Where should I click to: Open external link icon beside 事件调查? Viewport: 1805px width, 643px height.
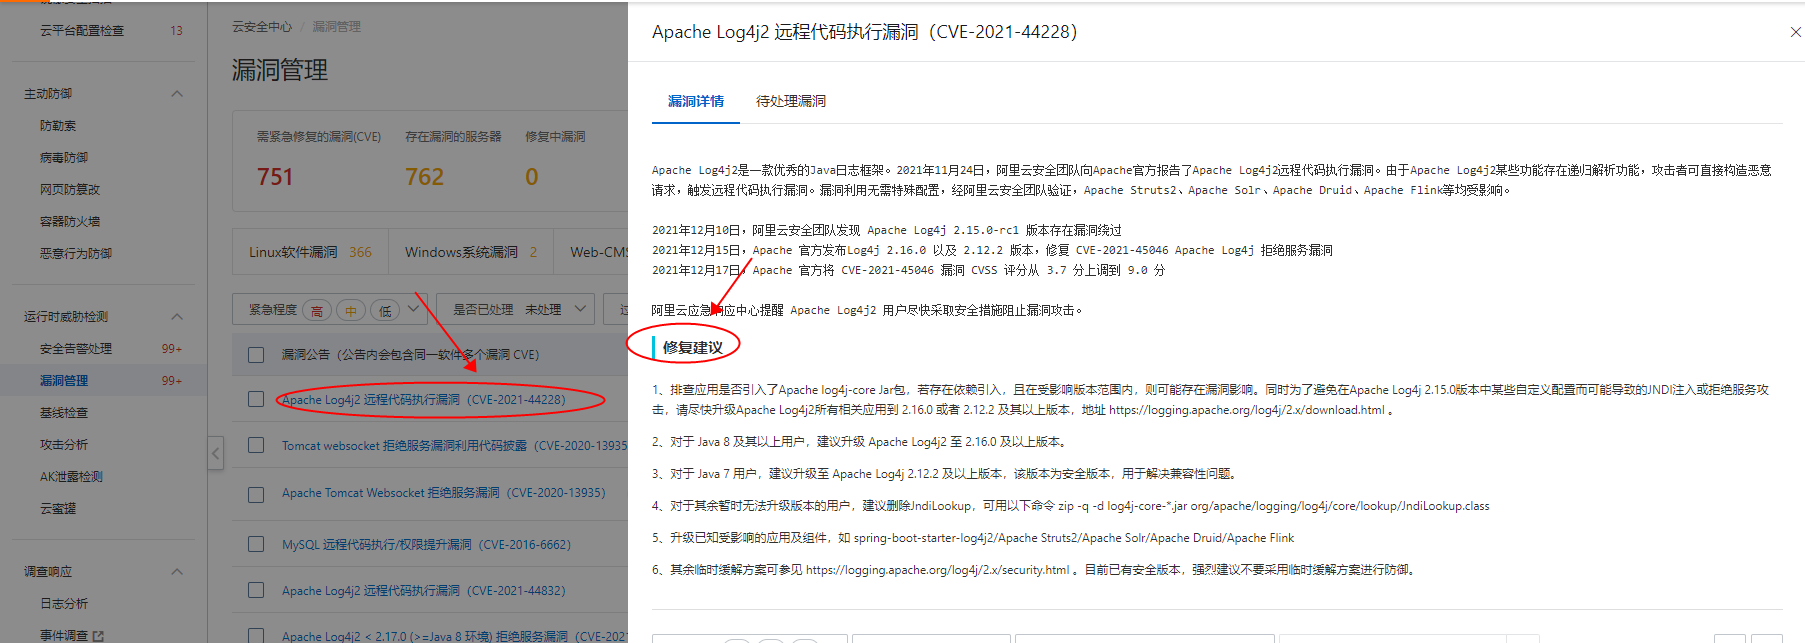98,636
